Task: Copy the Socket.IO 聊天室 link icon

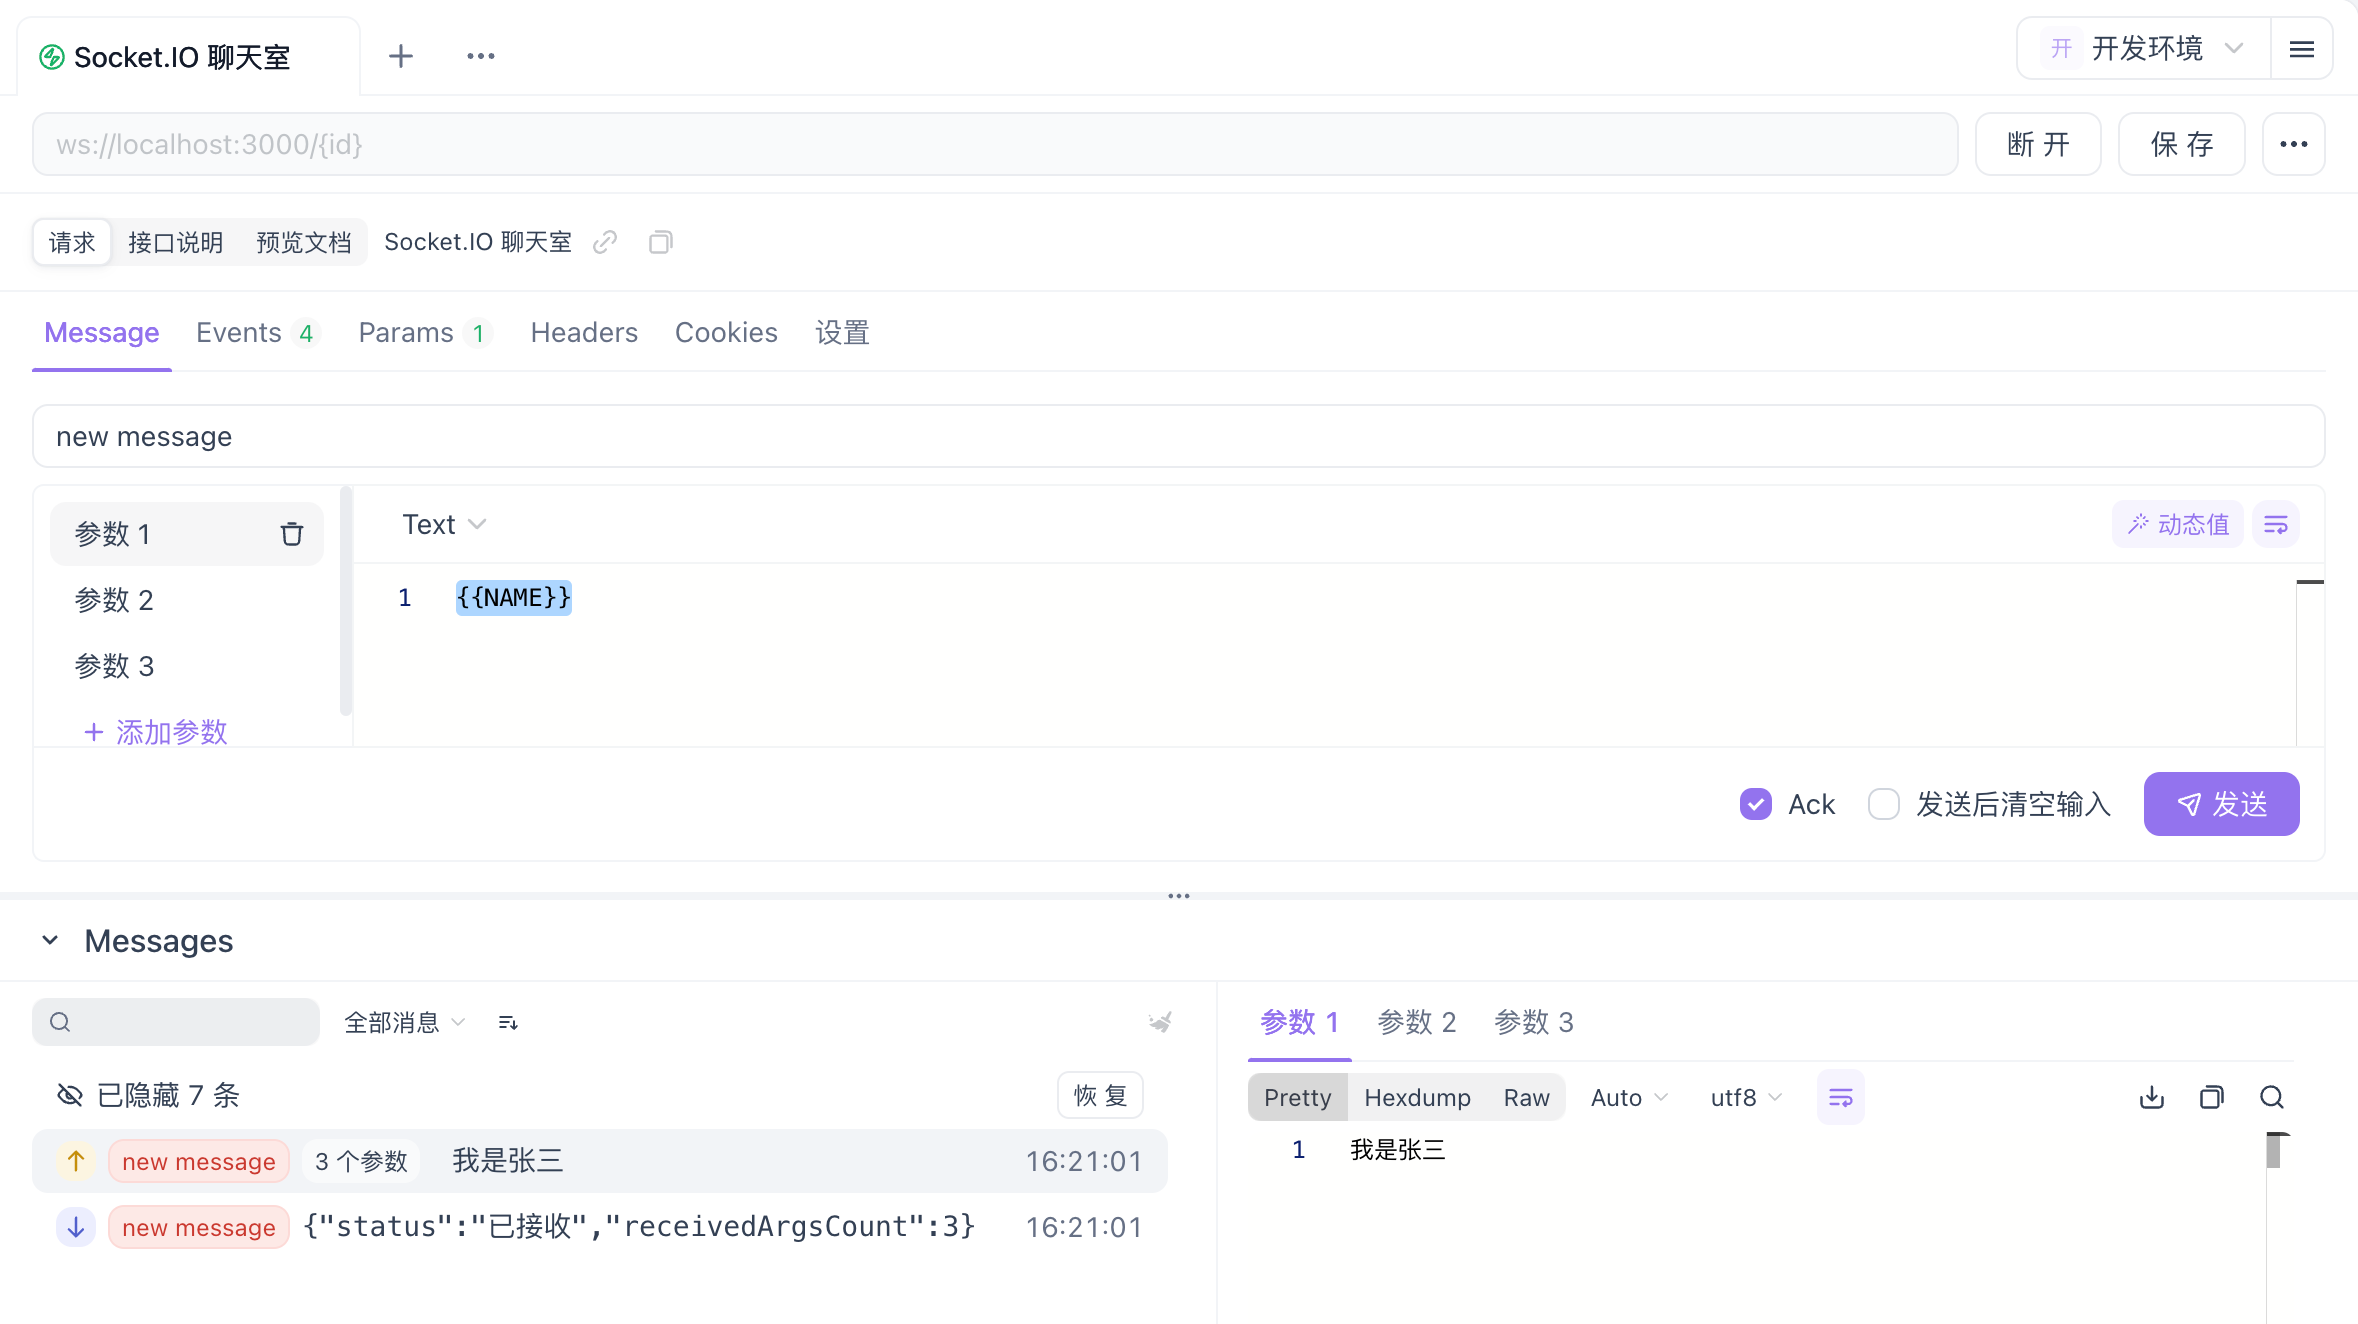Action: 605,242
